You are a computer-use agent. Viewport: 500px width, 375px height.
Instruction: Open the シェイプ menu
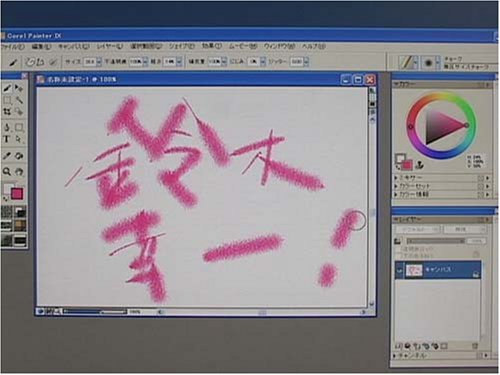(x=182, y=47)
